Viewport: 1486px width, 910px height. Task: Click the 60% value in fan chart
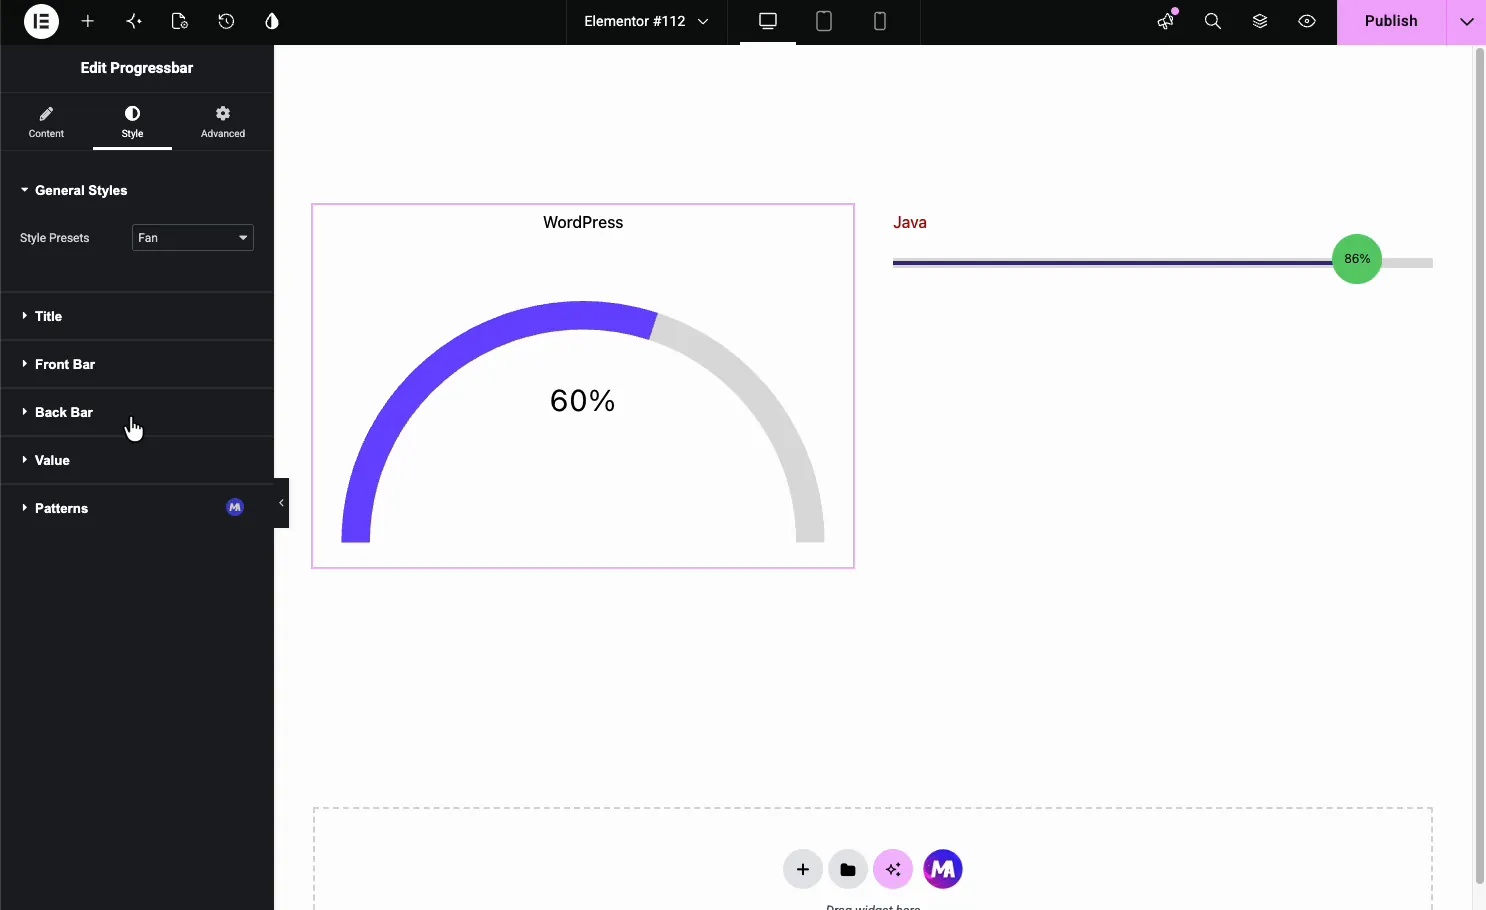583,401
